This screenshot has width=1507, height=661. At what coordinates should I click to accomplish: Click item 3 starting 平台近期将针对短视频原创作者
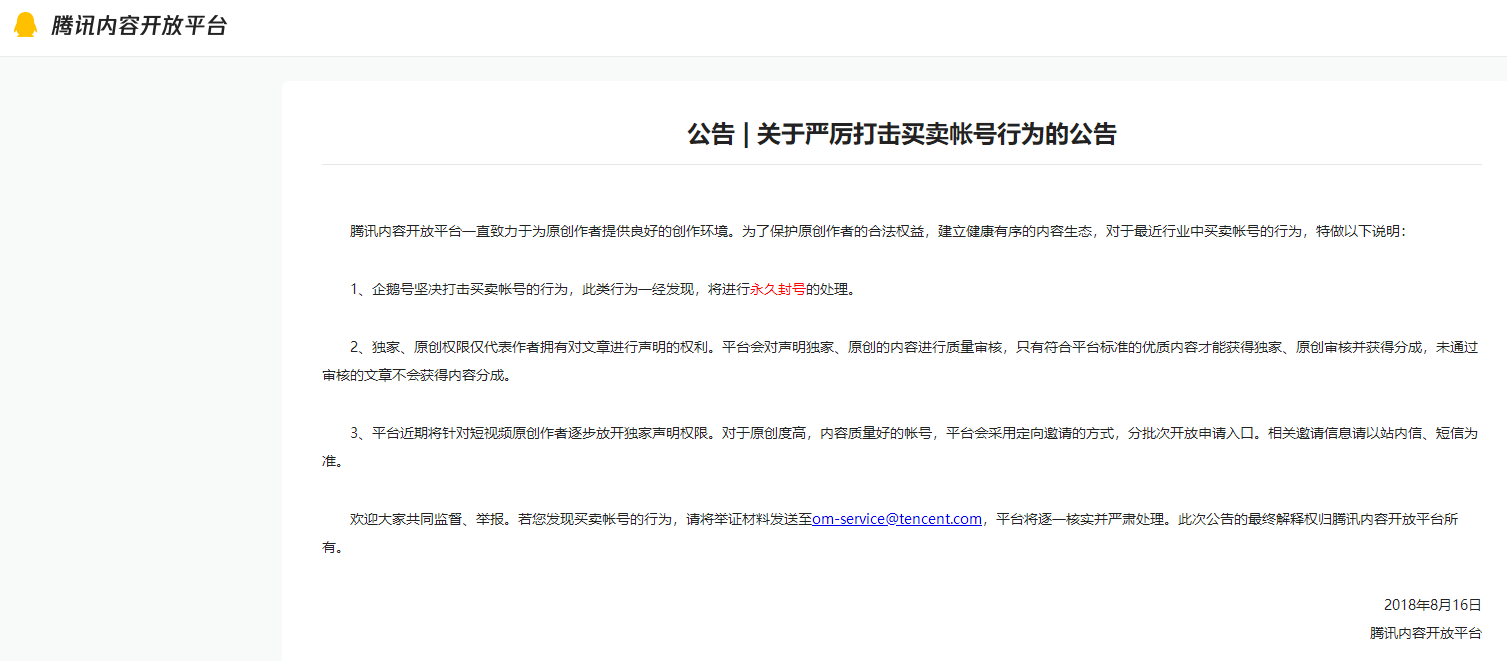900,447
